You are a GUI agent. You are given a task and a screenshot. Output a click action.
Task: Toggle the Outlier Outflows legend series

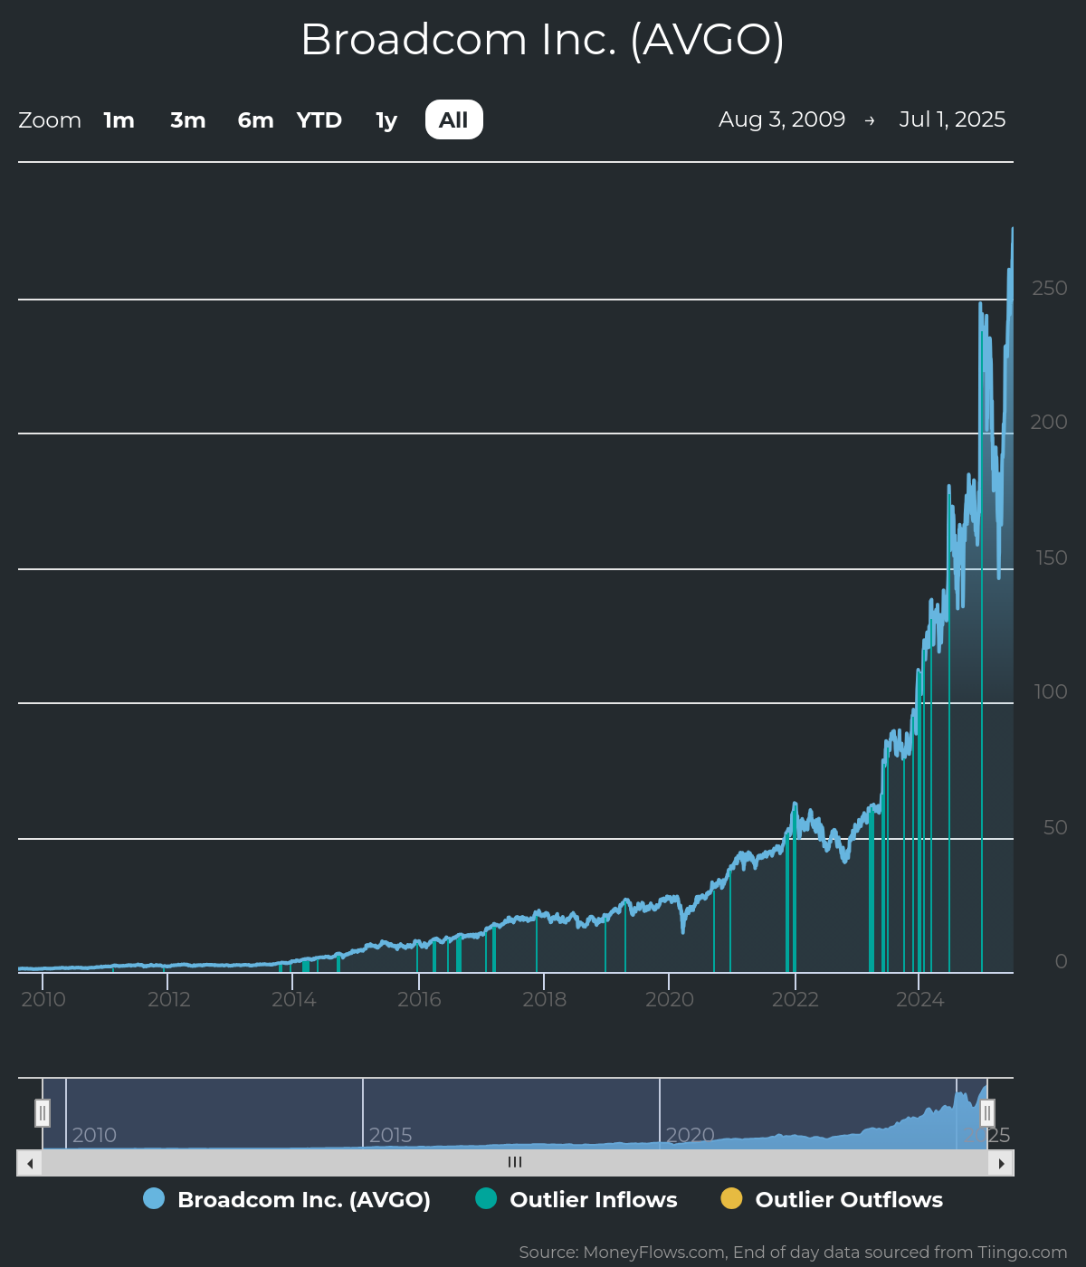click(x=832, y=1199)
